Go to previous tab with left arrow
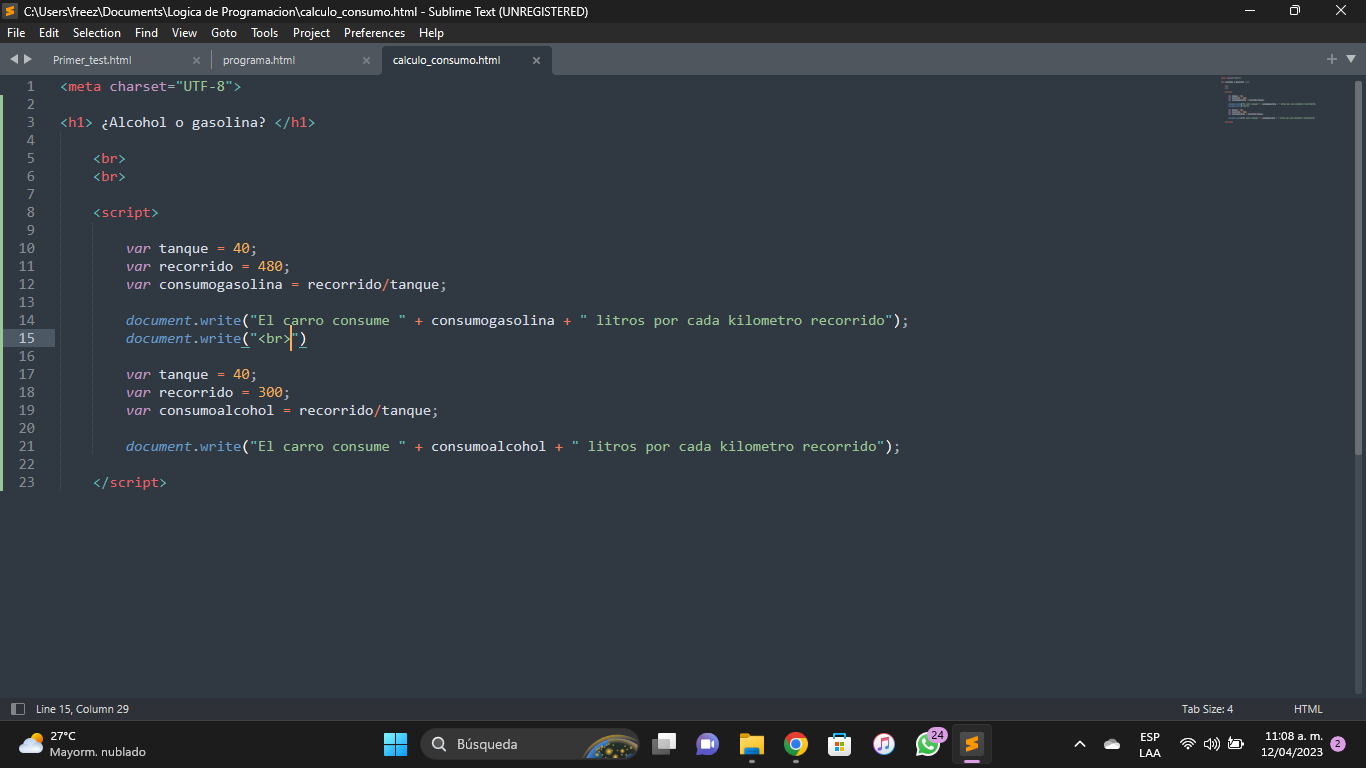1366x768 pixels. point(14,60)
